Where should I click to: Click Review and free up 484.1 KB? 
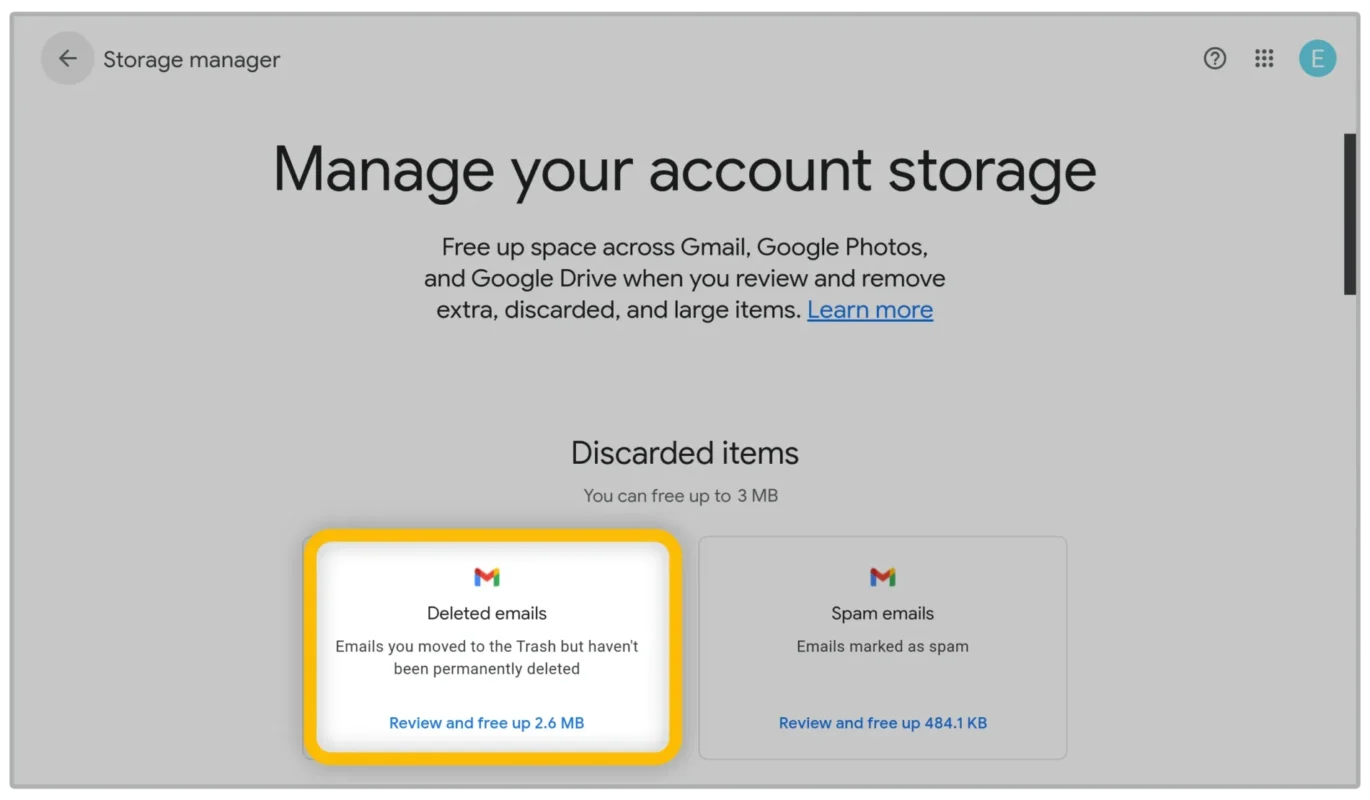point(881,722)
